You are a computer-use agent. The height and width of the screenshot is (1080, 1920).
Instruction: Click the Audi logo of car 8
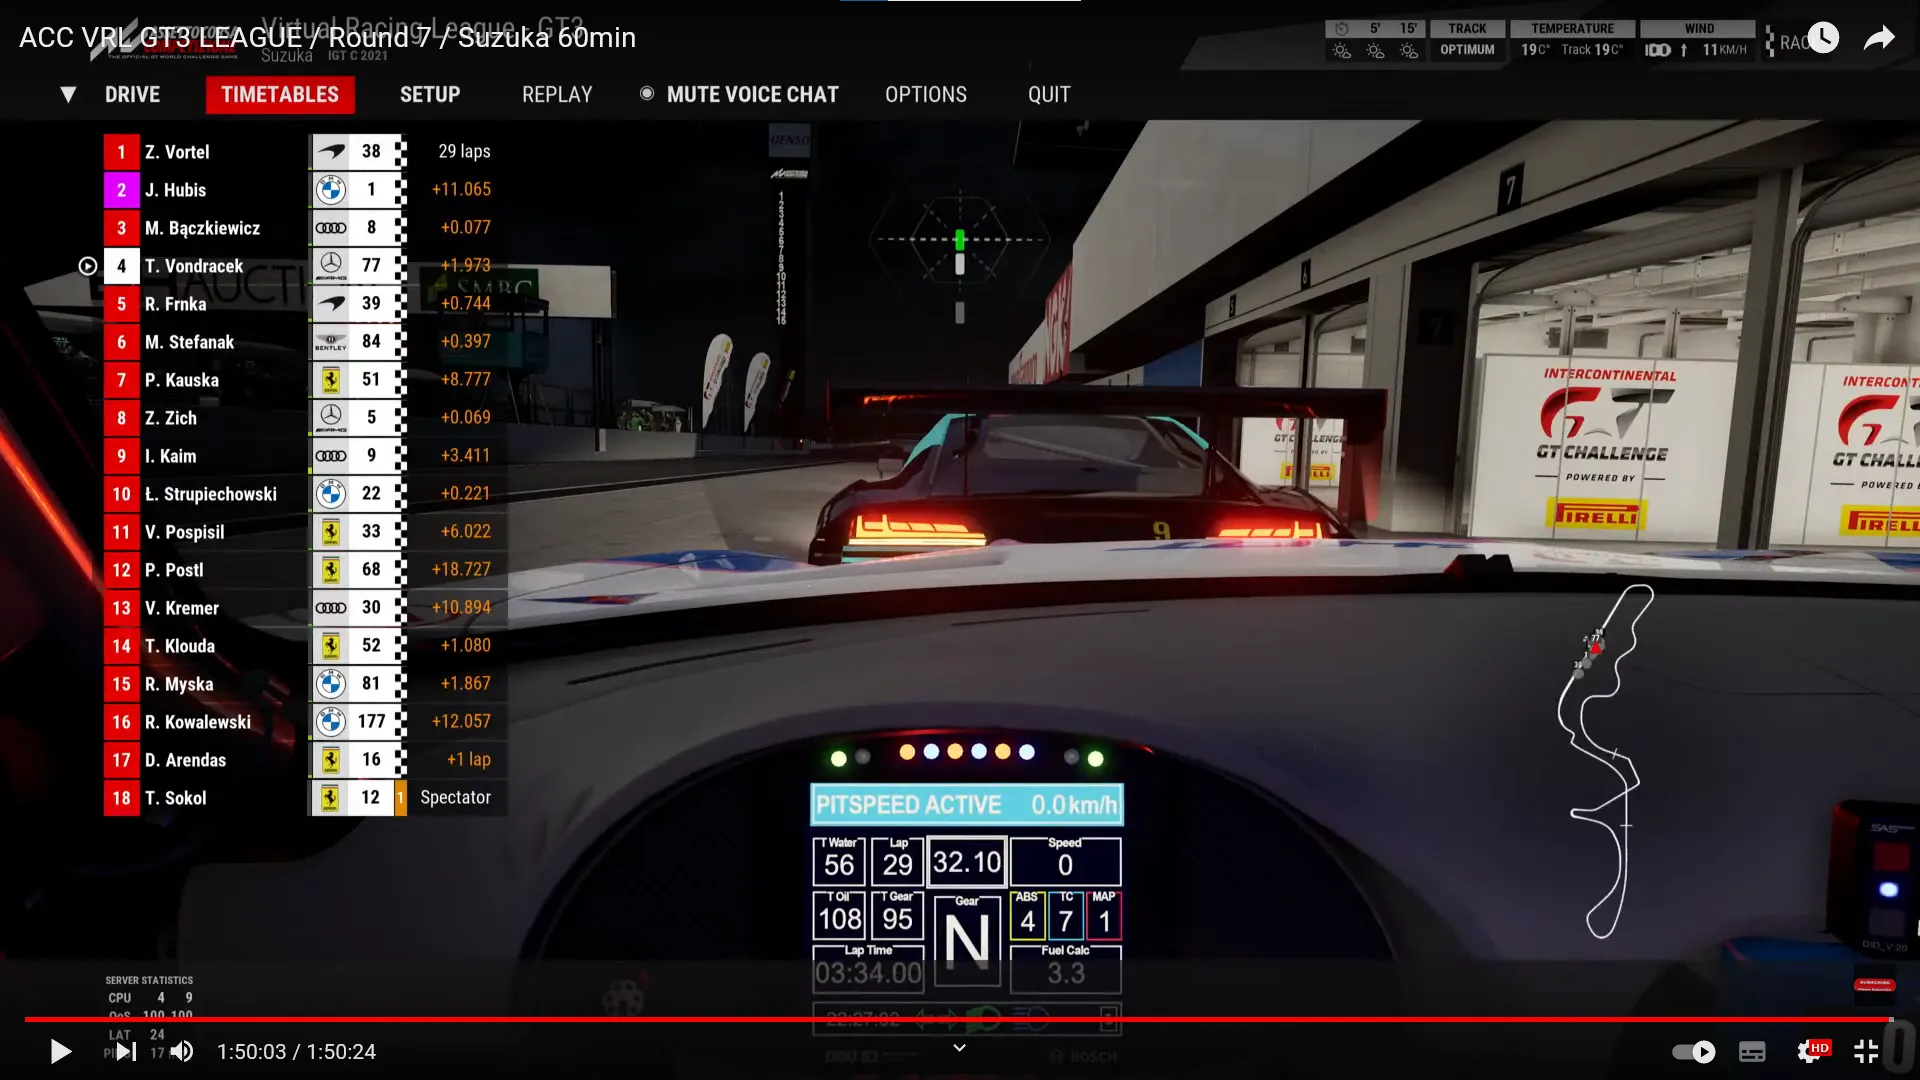(331, 228)
